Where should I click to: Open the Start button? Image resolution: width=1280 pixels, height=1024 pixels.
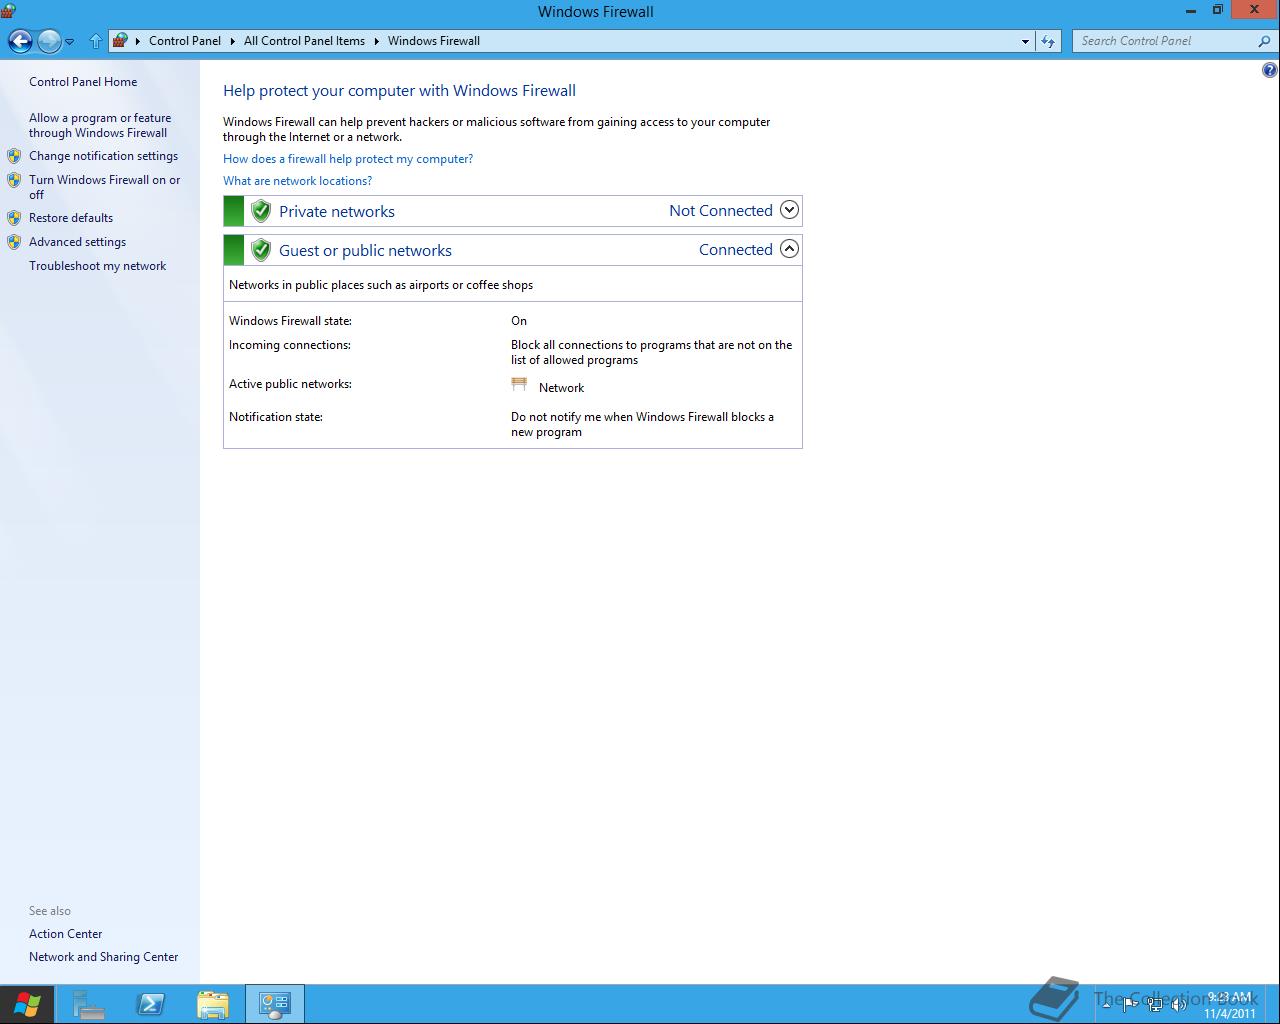pos(26,1004)
